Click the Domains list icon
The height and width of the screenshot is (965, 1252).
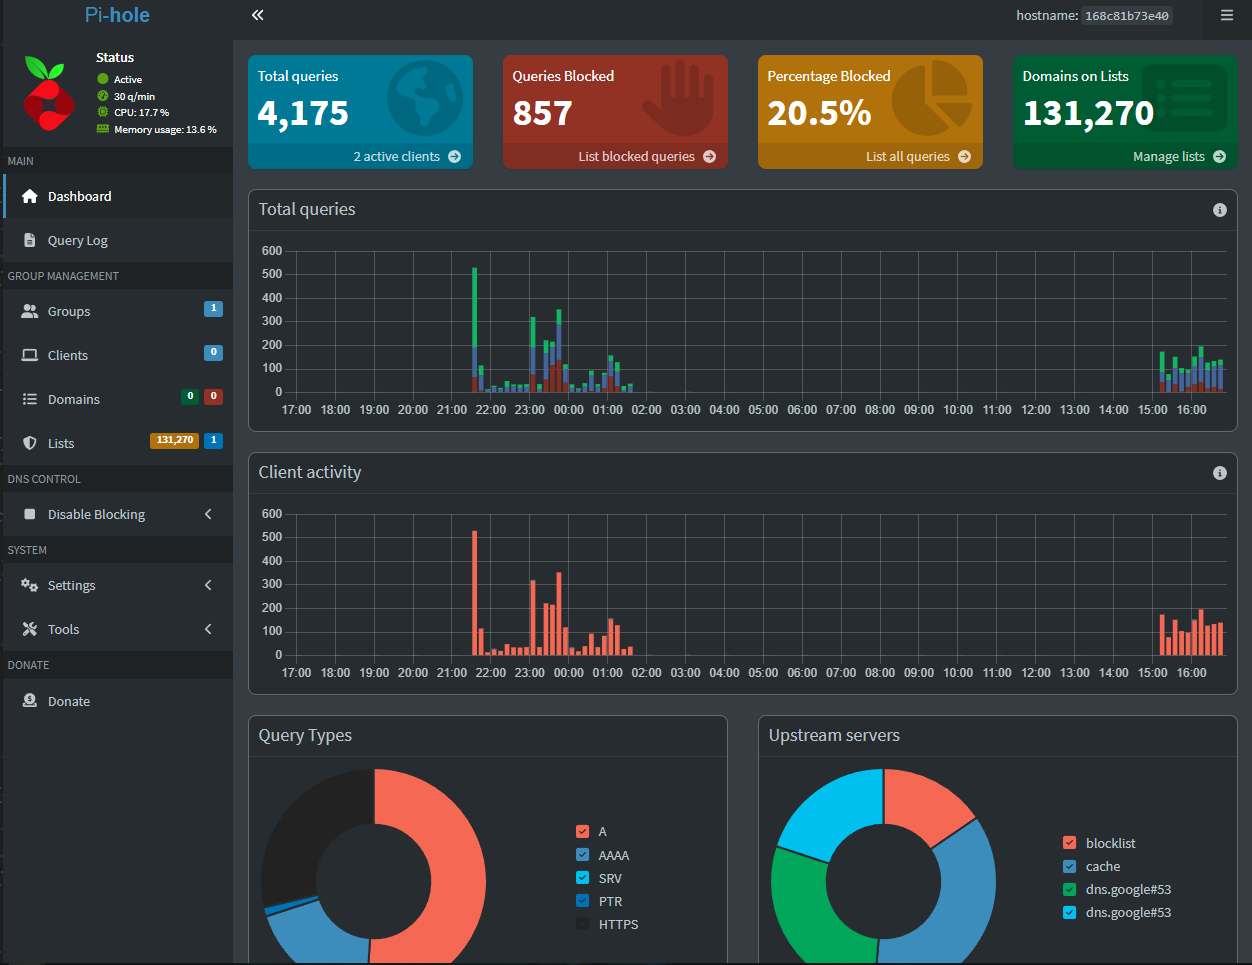click(x=30, y=399)
